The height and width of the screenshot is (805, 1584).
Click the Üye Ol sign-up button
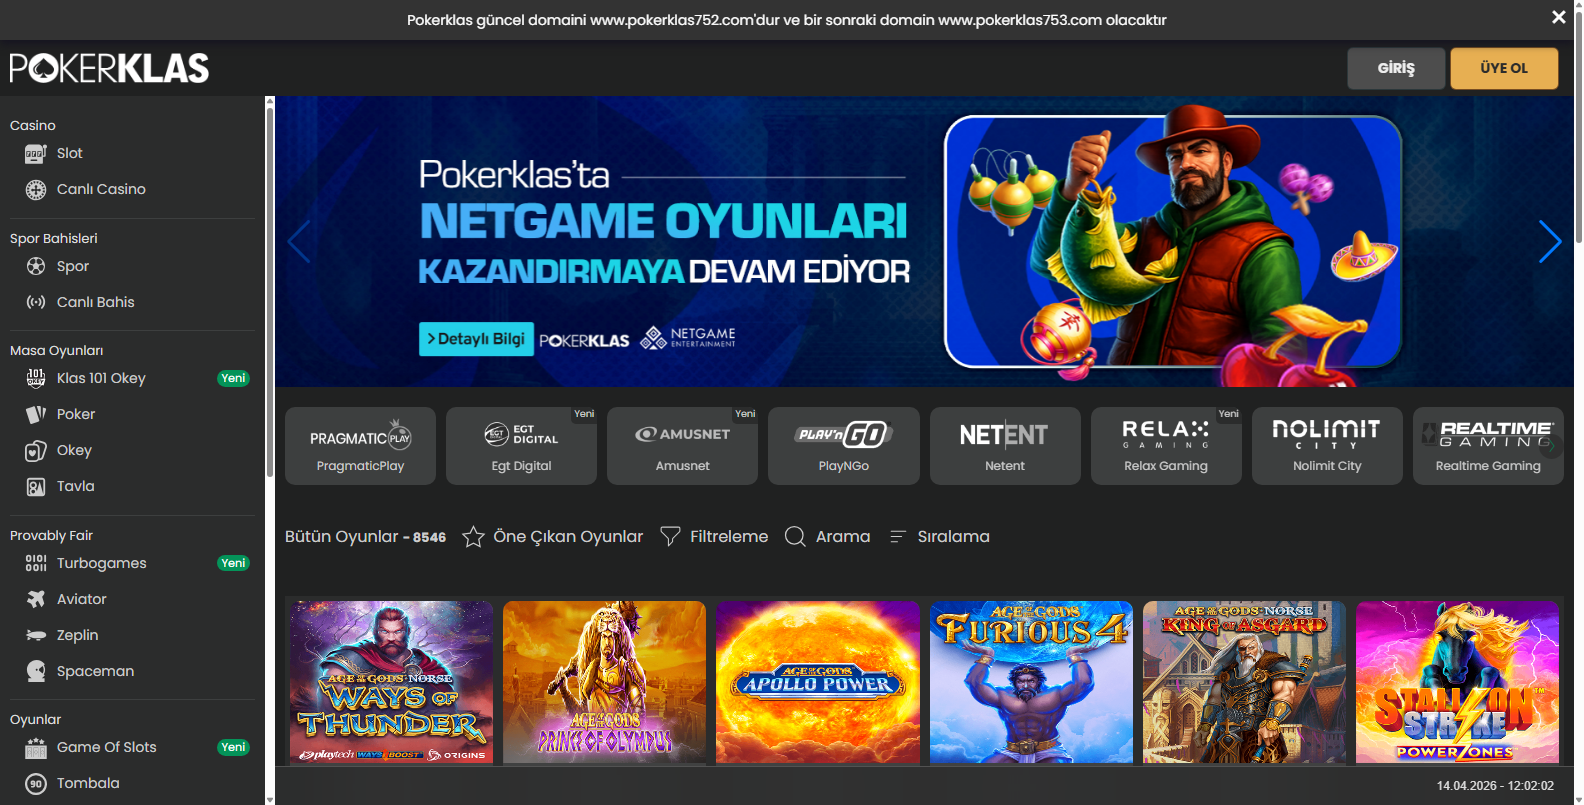tap(1504, 68)
